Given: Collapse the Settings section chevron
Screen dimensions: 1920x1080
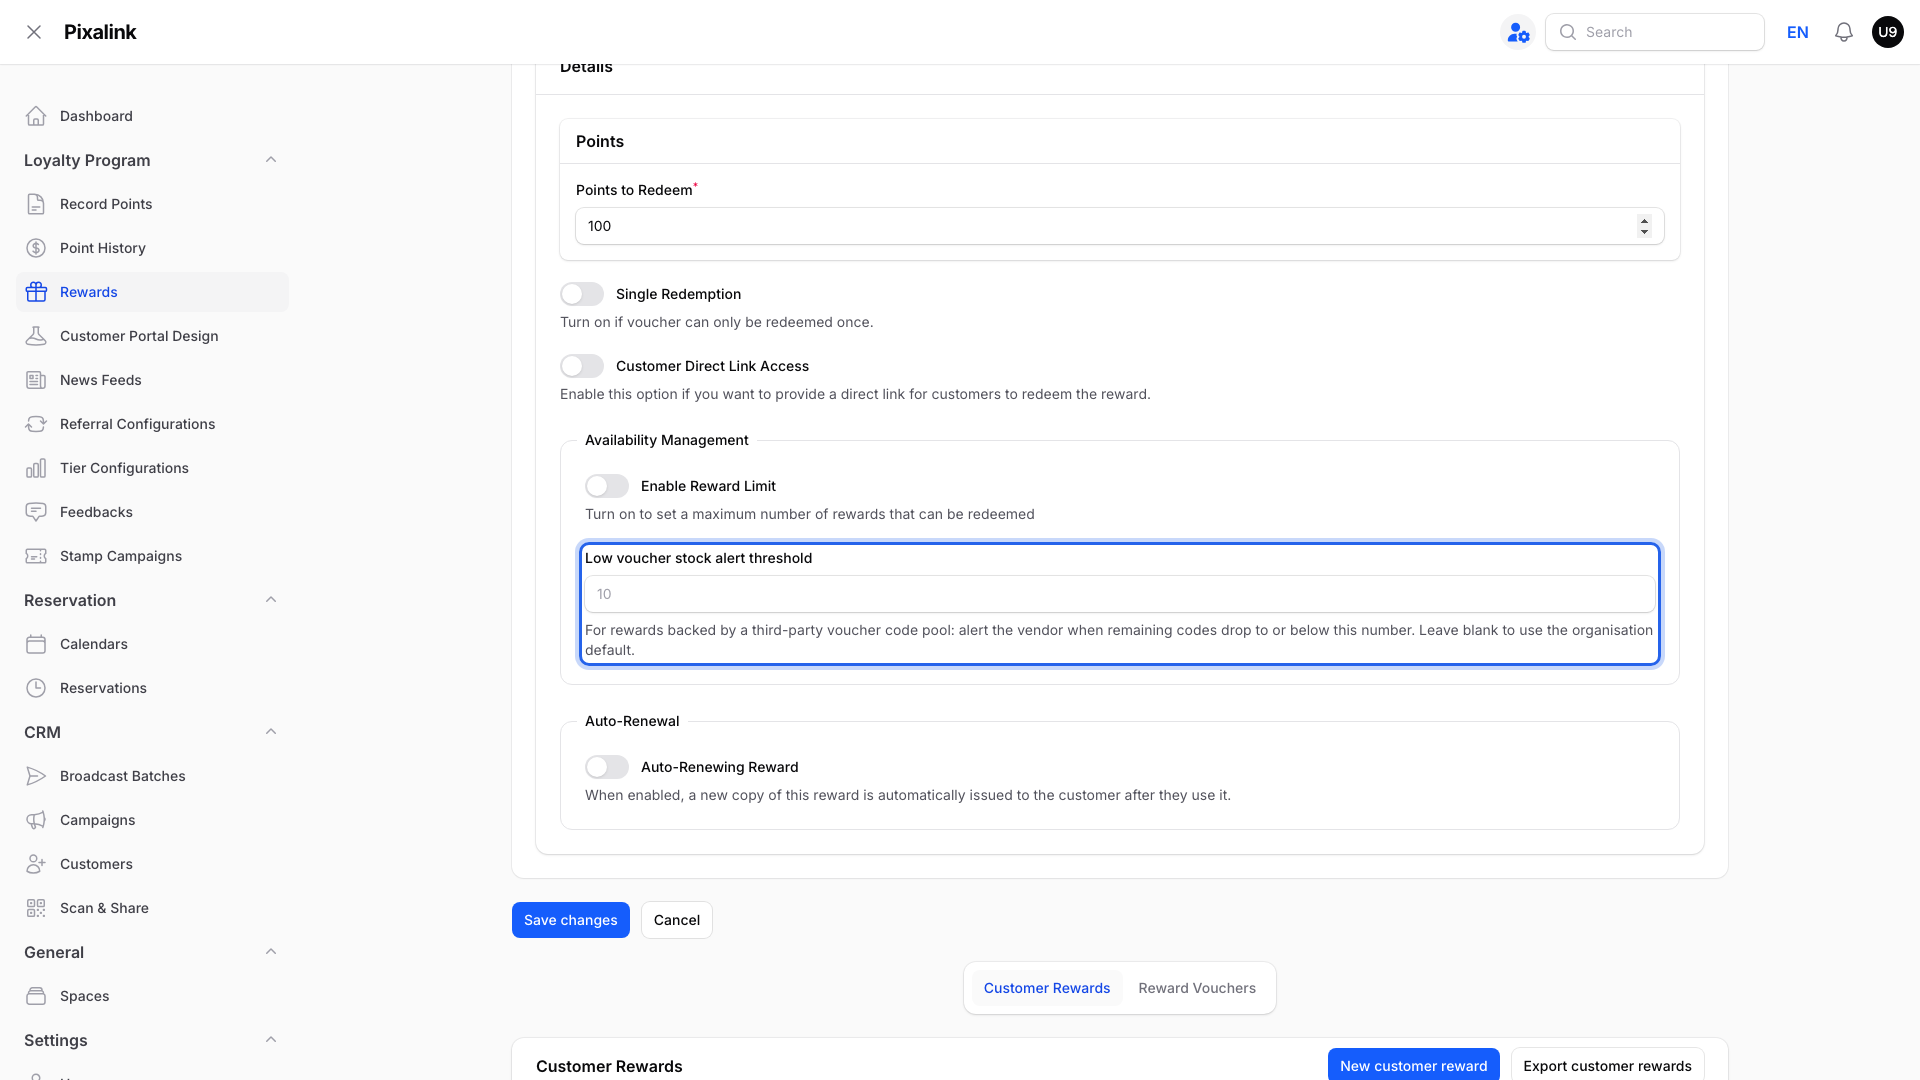Looking at the screenshot, I should coord(271,1040).
